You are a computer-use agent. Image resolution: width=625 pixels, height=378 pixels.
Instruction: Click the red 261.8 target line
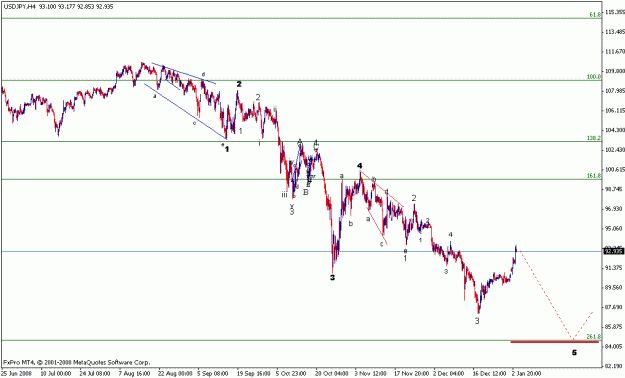[555, 342]
